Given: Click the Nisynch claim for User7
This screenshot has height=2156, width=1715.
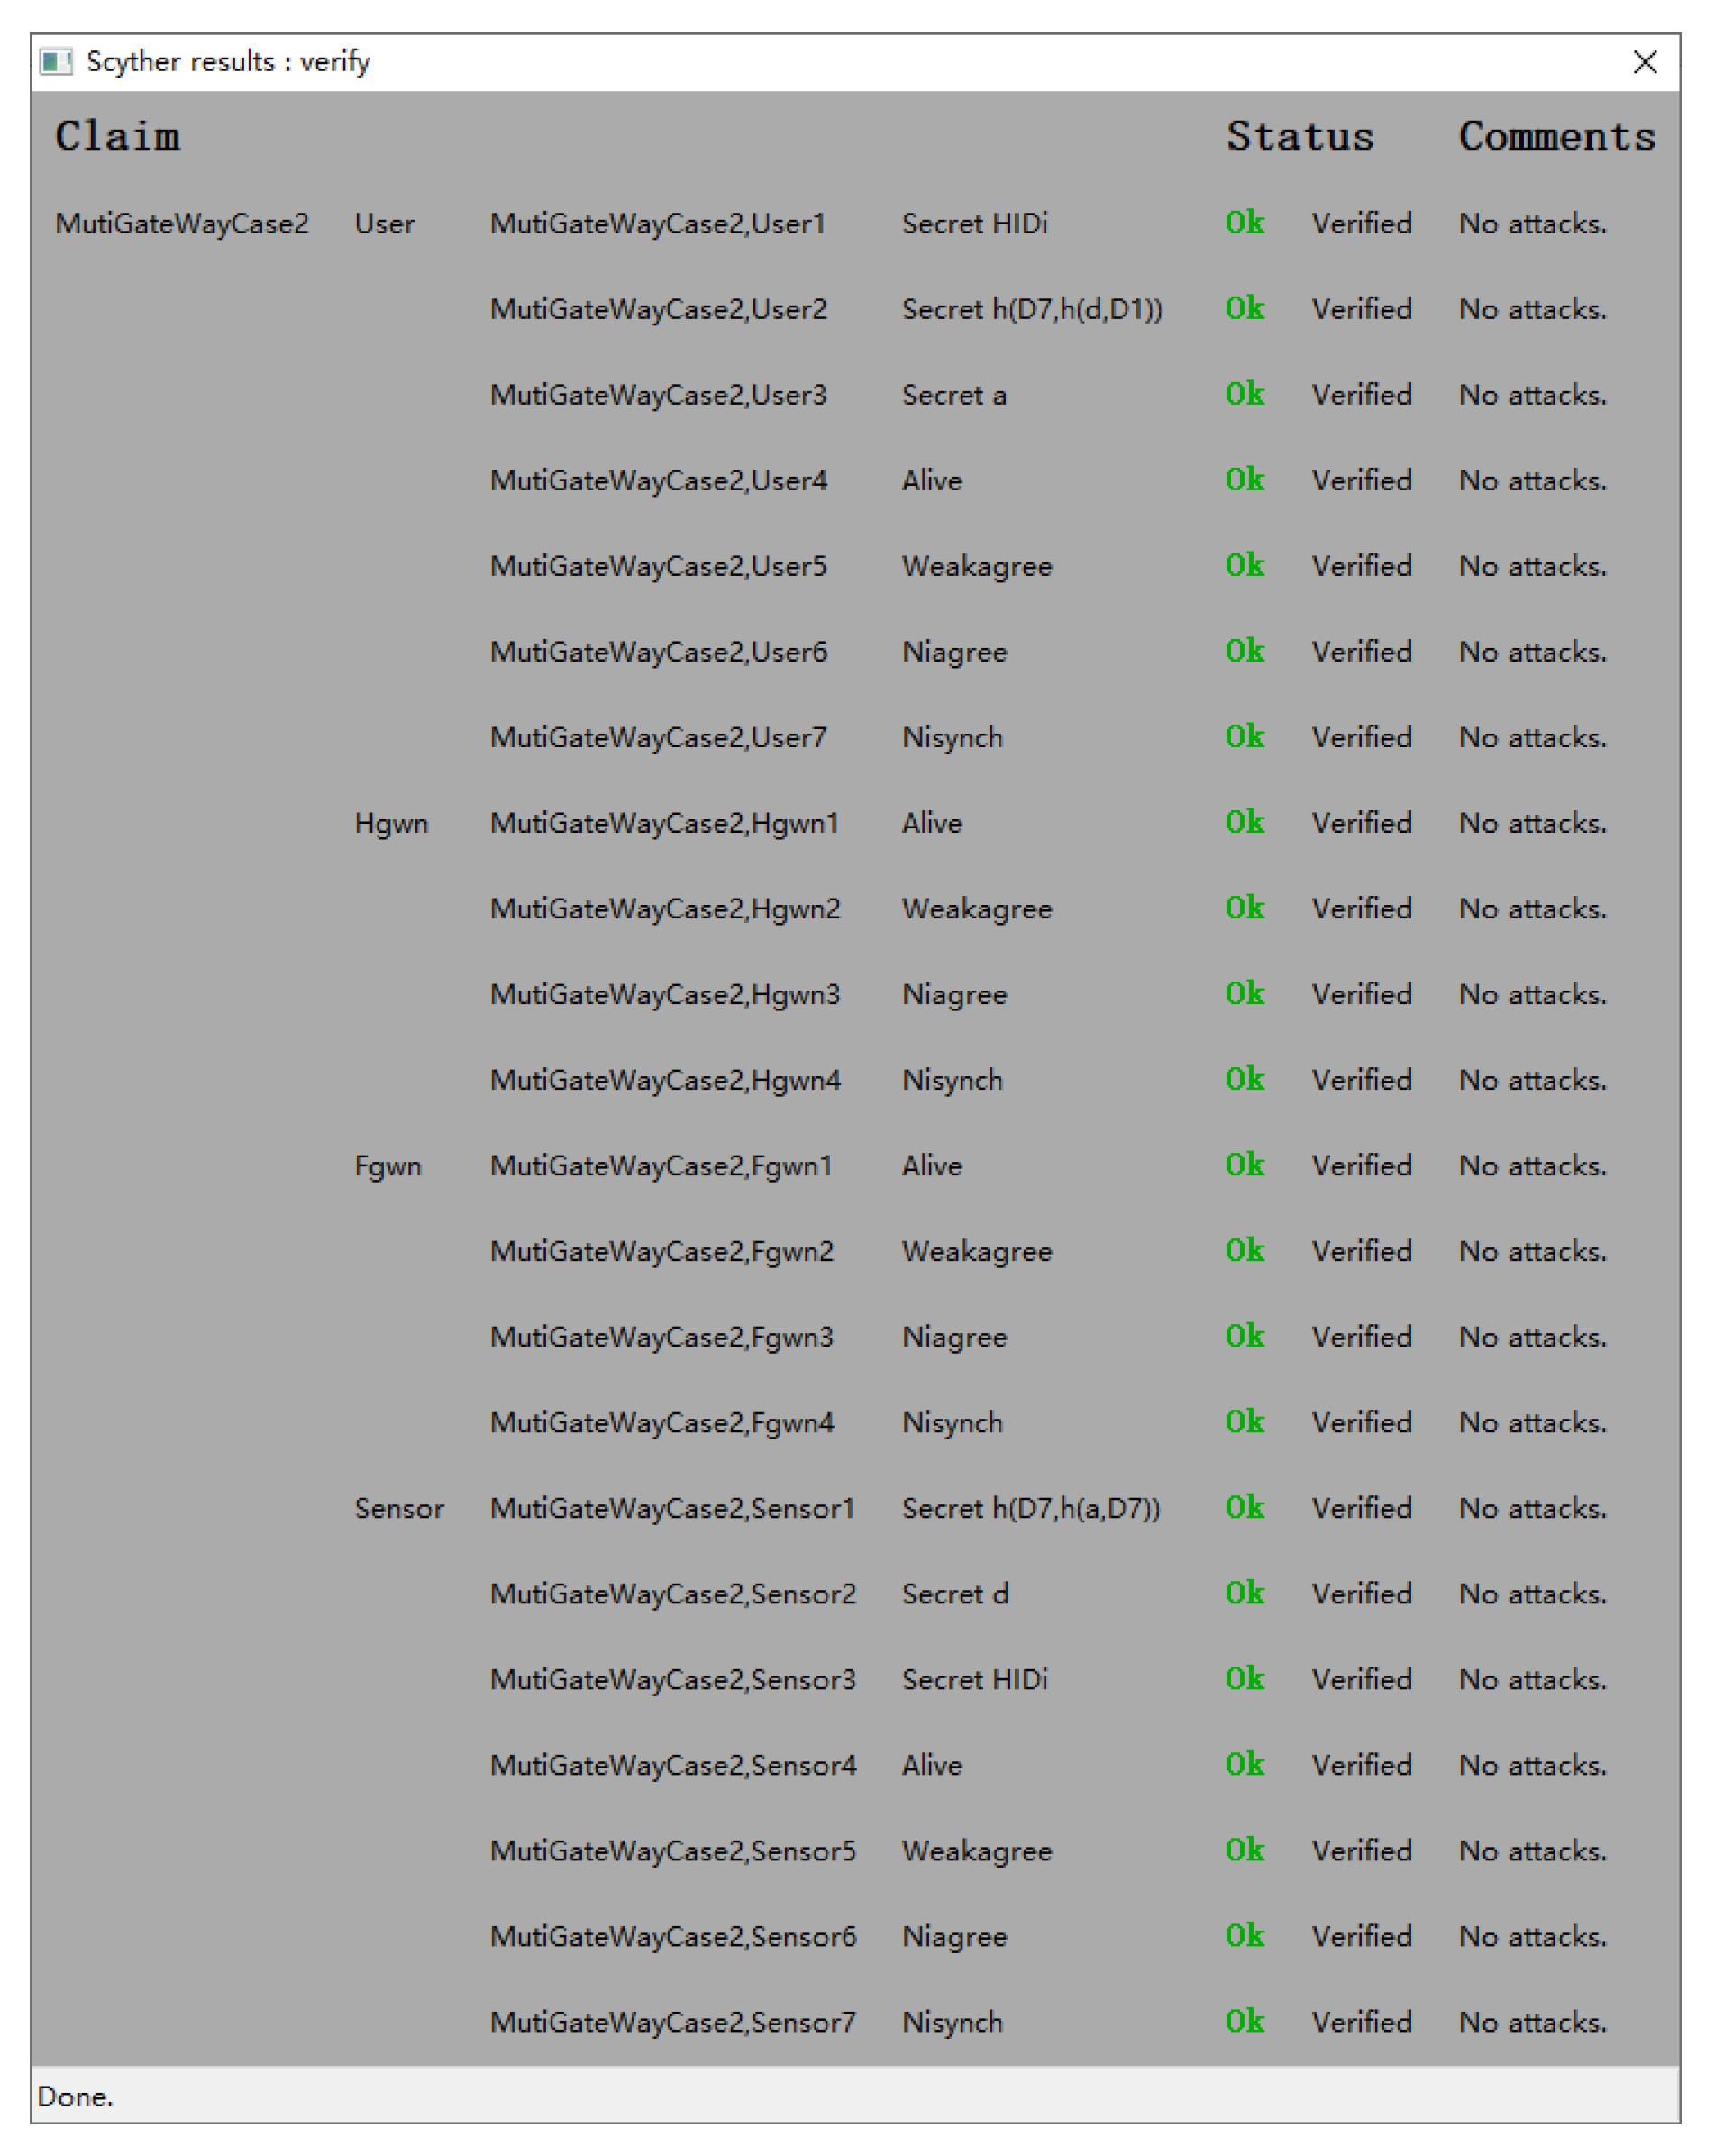Looking at the screenshot, I should (951, 737).
